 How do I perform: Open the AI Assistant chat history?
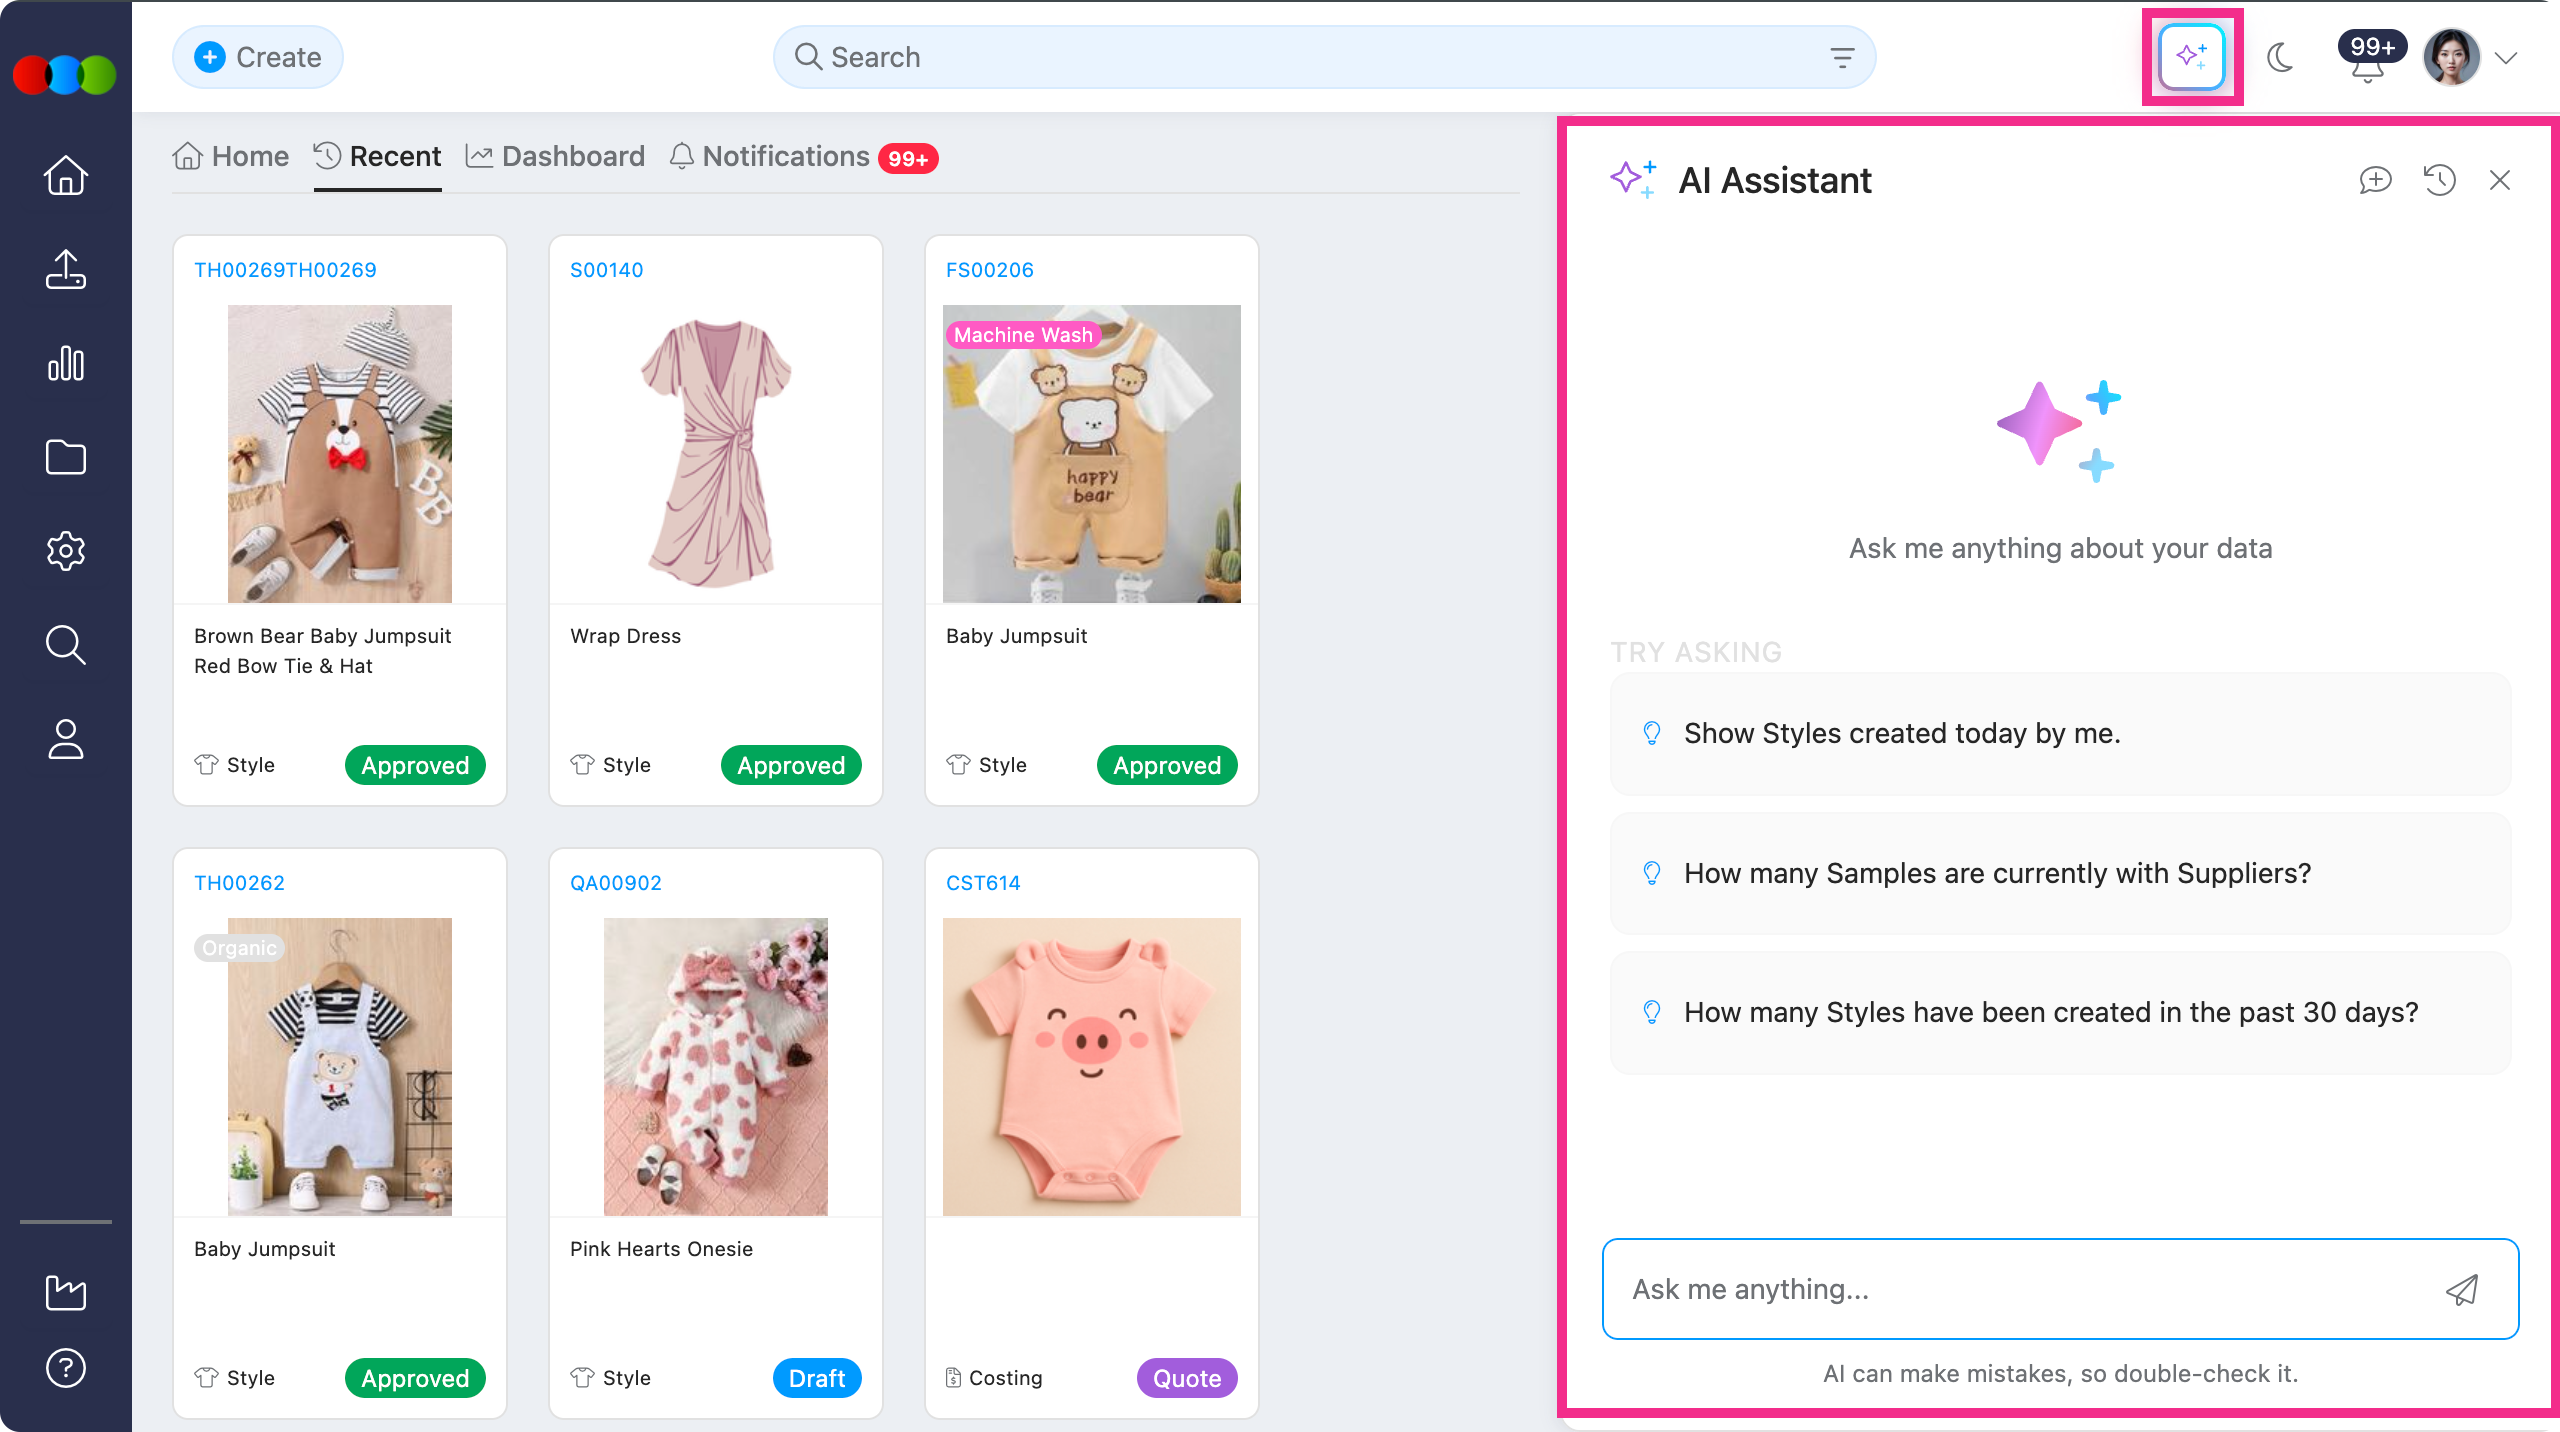click(2439, 180)
